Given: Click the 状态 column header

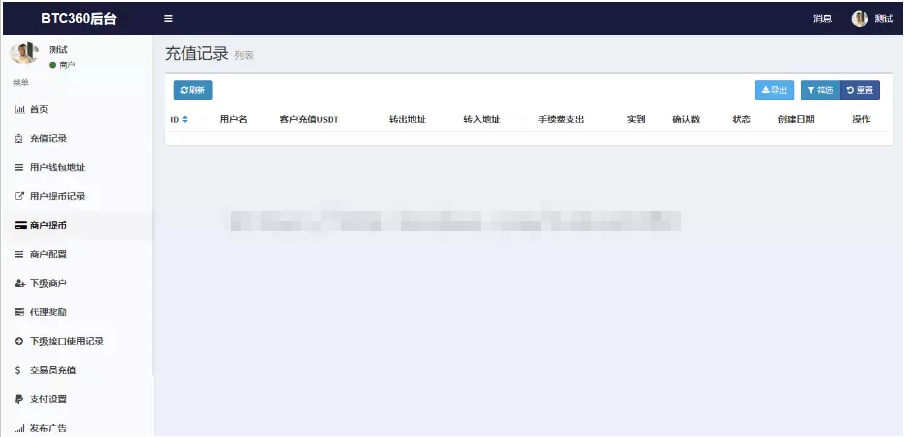Looking at the screenshot, I should click(x=741, y=120).
